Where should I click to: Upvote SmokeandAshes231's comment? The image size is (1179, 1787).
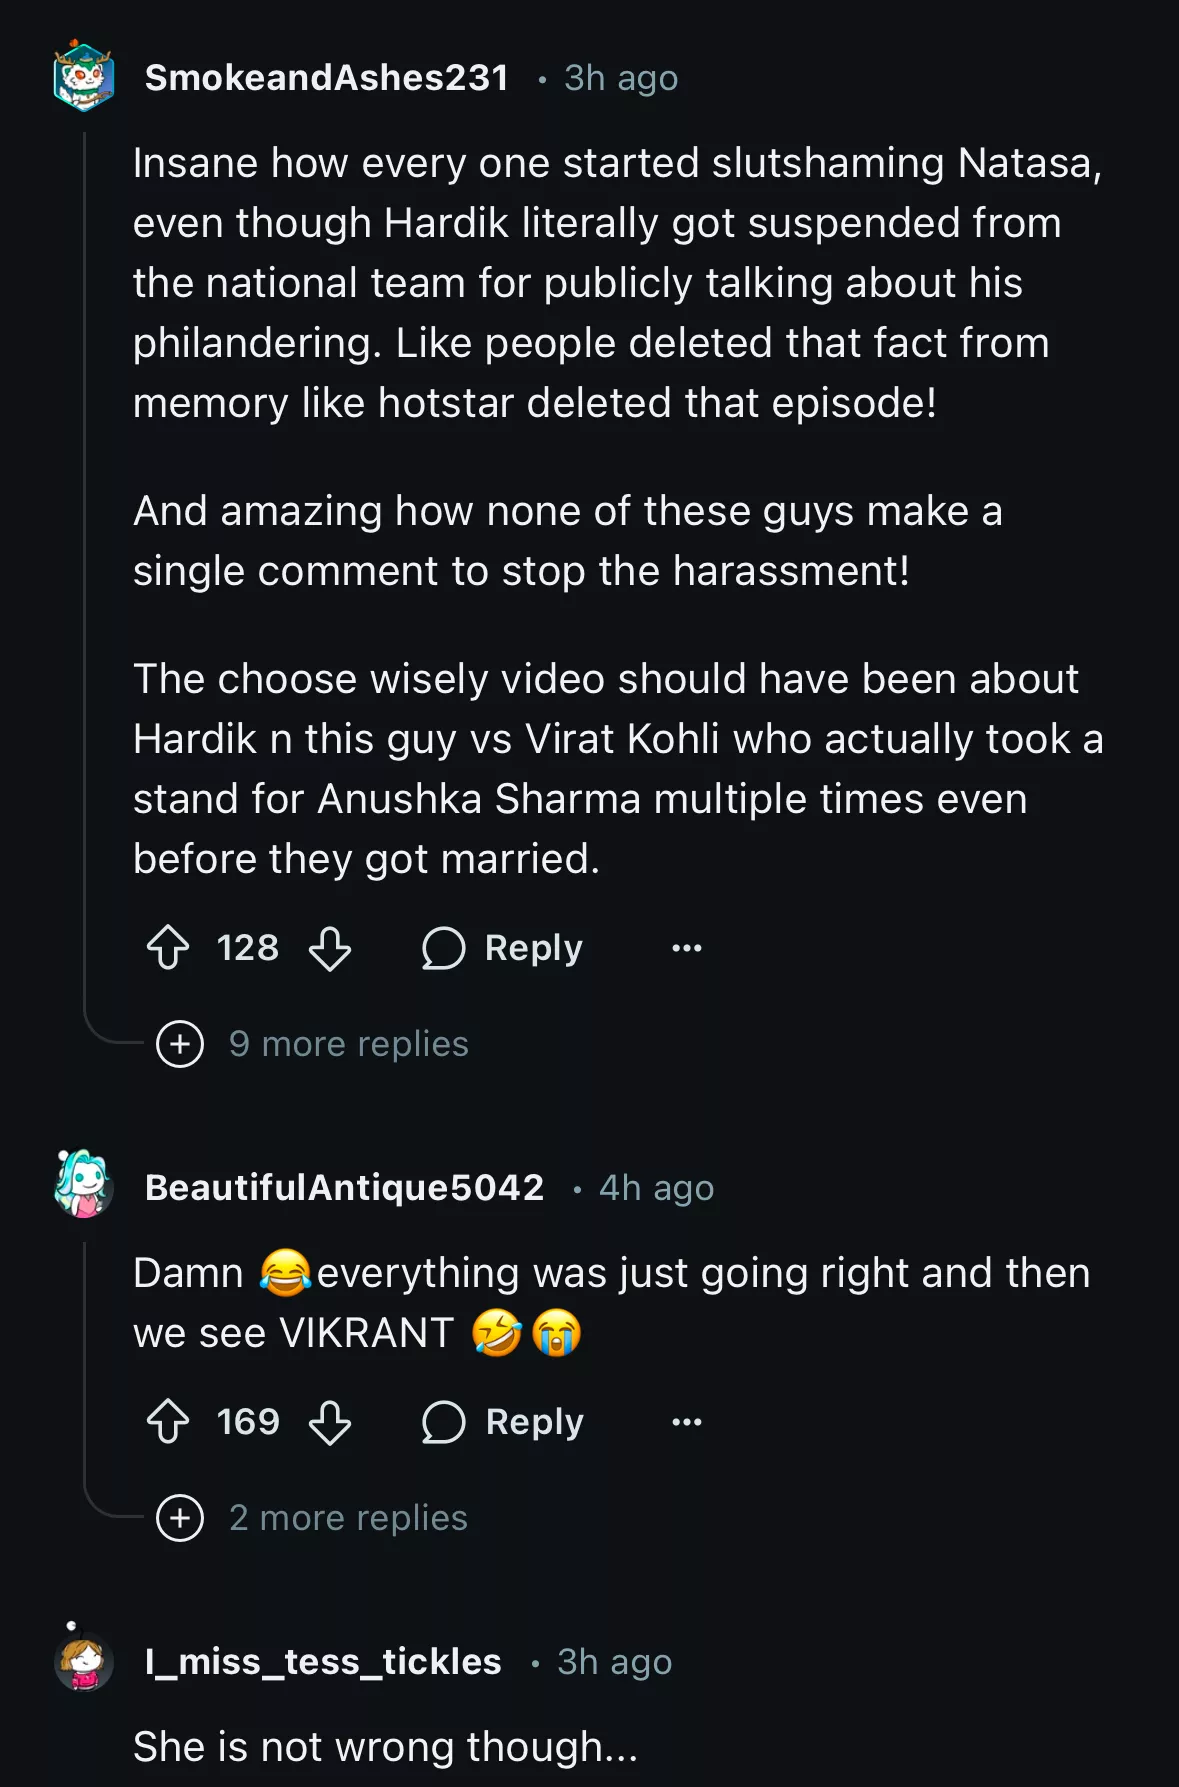click(x=168, y=948)
